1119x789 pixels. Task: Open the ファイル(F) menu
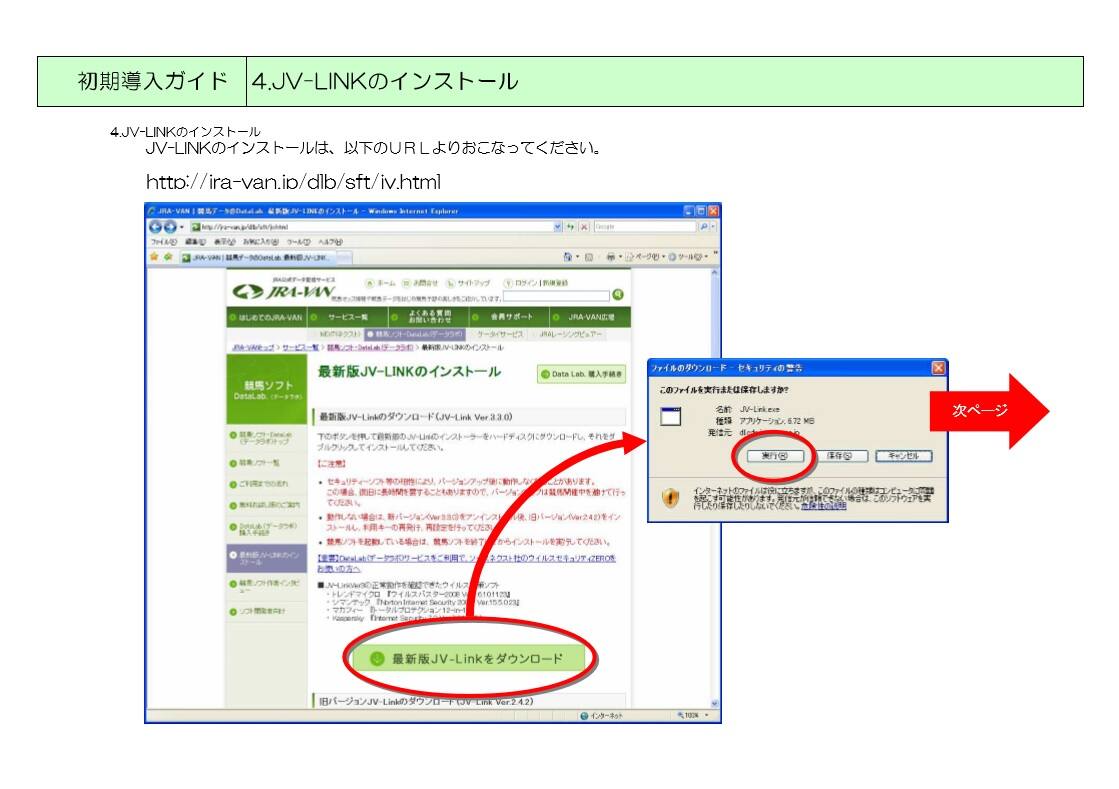163,243
